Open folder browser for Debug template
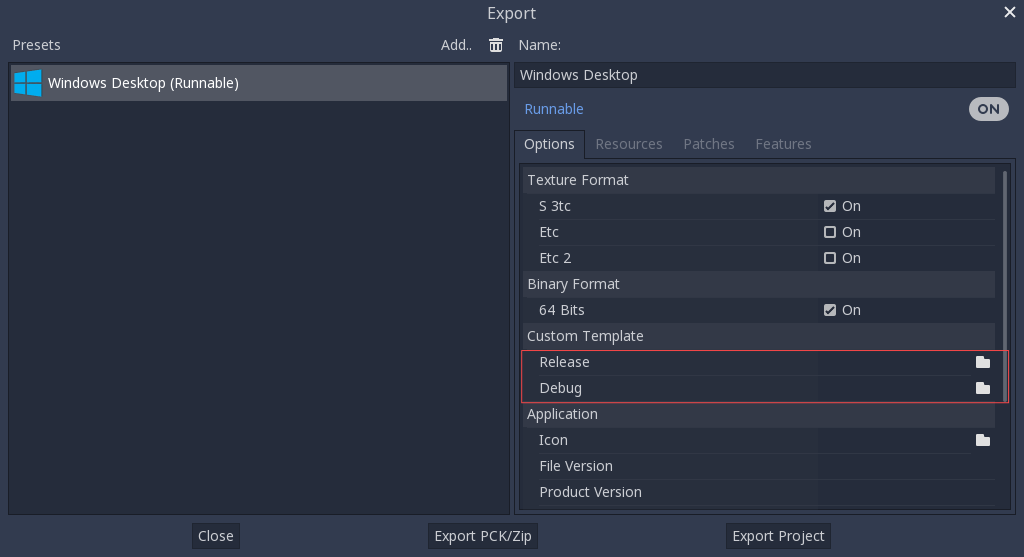This screenshot has width=1024, height=557. tap(982, 388)
